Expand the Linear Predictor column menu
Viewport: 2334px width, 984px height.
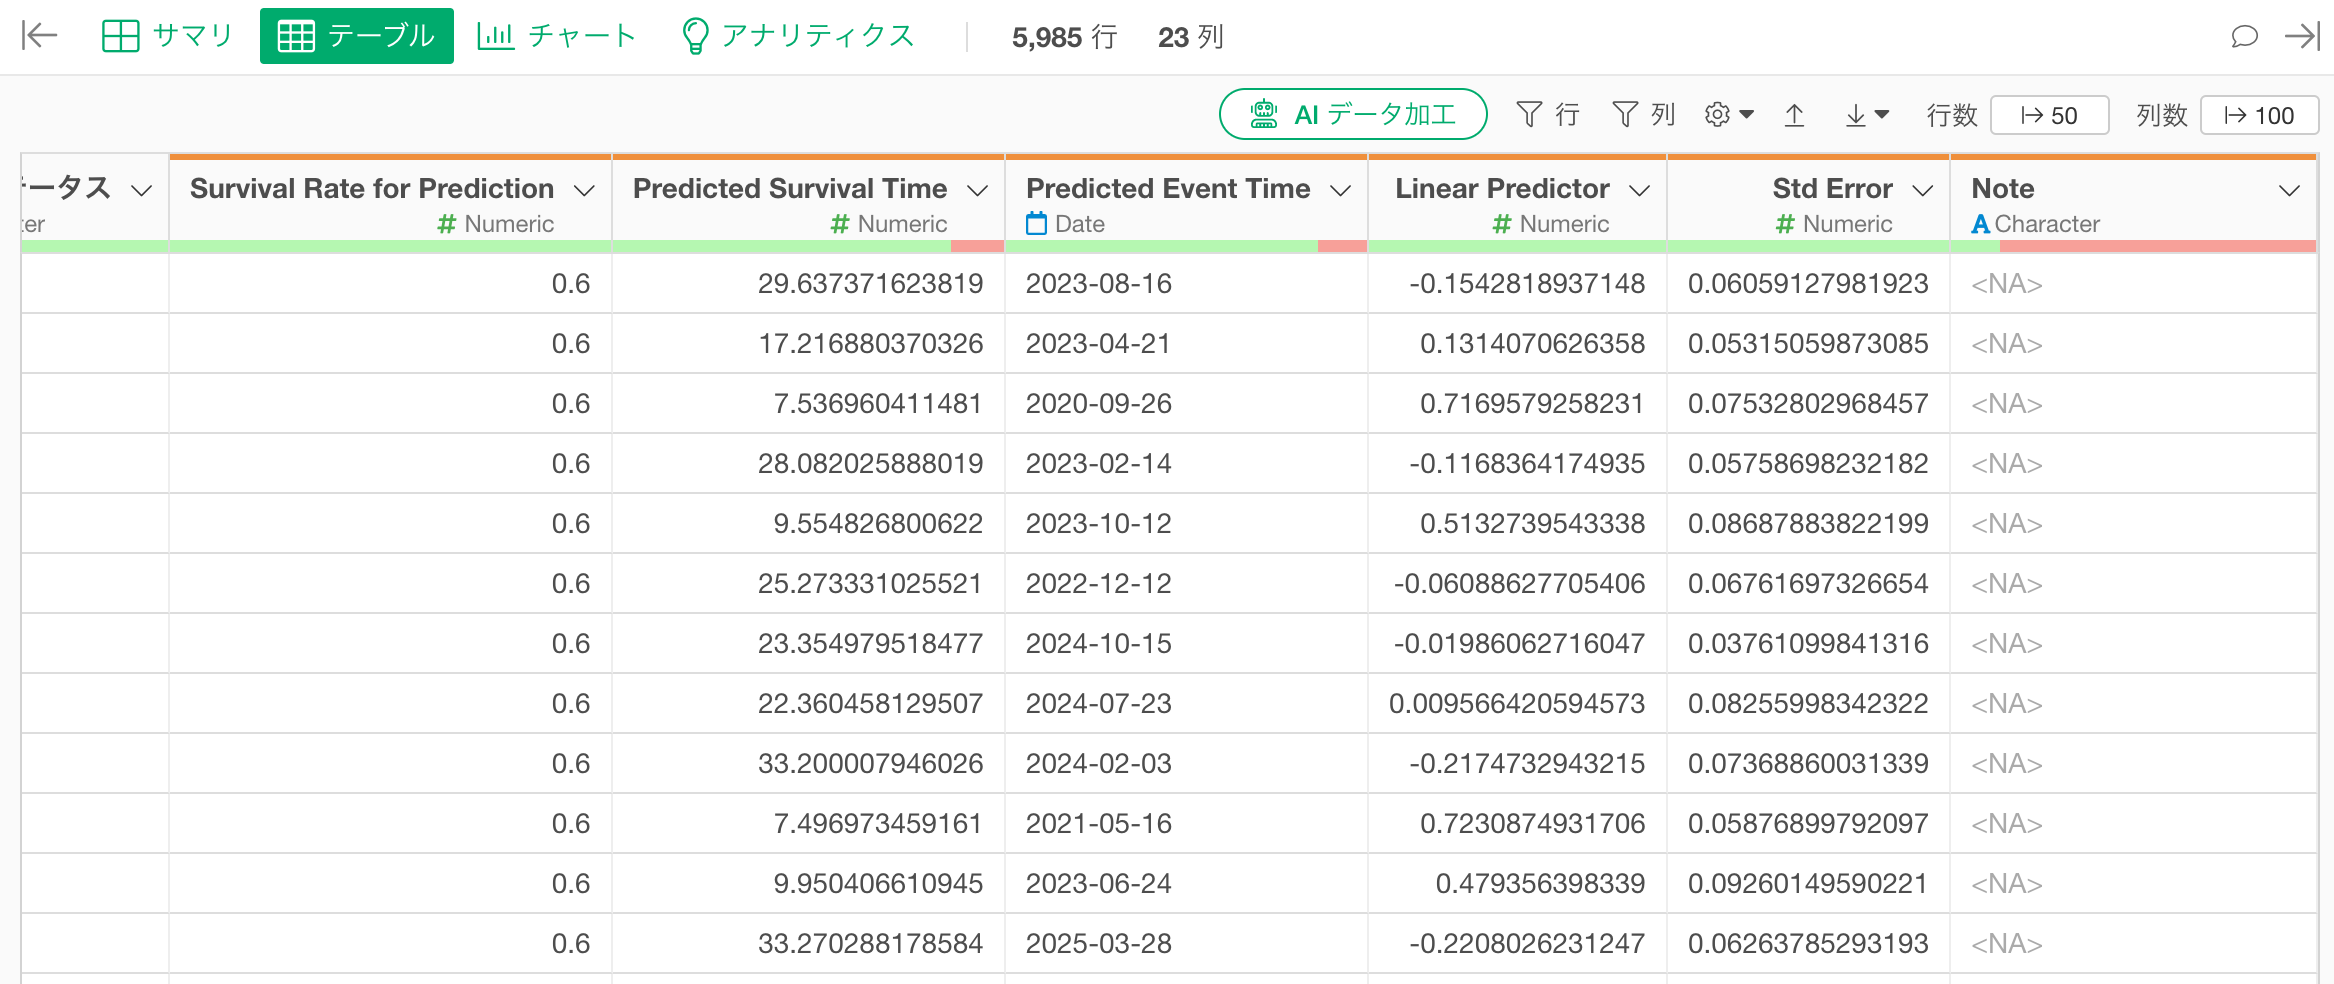[x=1639, y=190]
